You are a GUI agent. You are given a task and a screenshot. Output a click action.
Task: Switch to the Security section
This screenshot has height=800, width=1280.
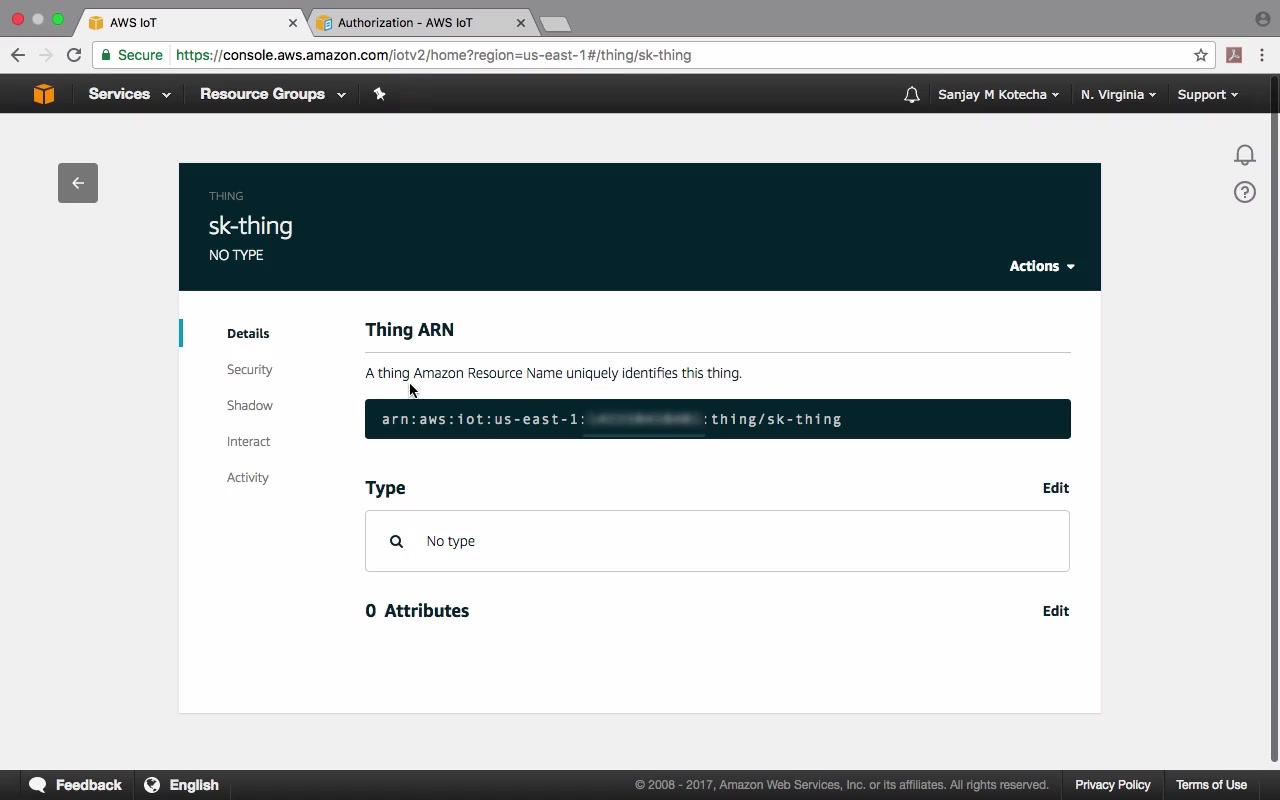tap(249, 370)
